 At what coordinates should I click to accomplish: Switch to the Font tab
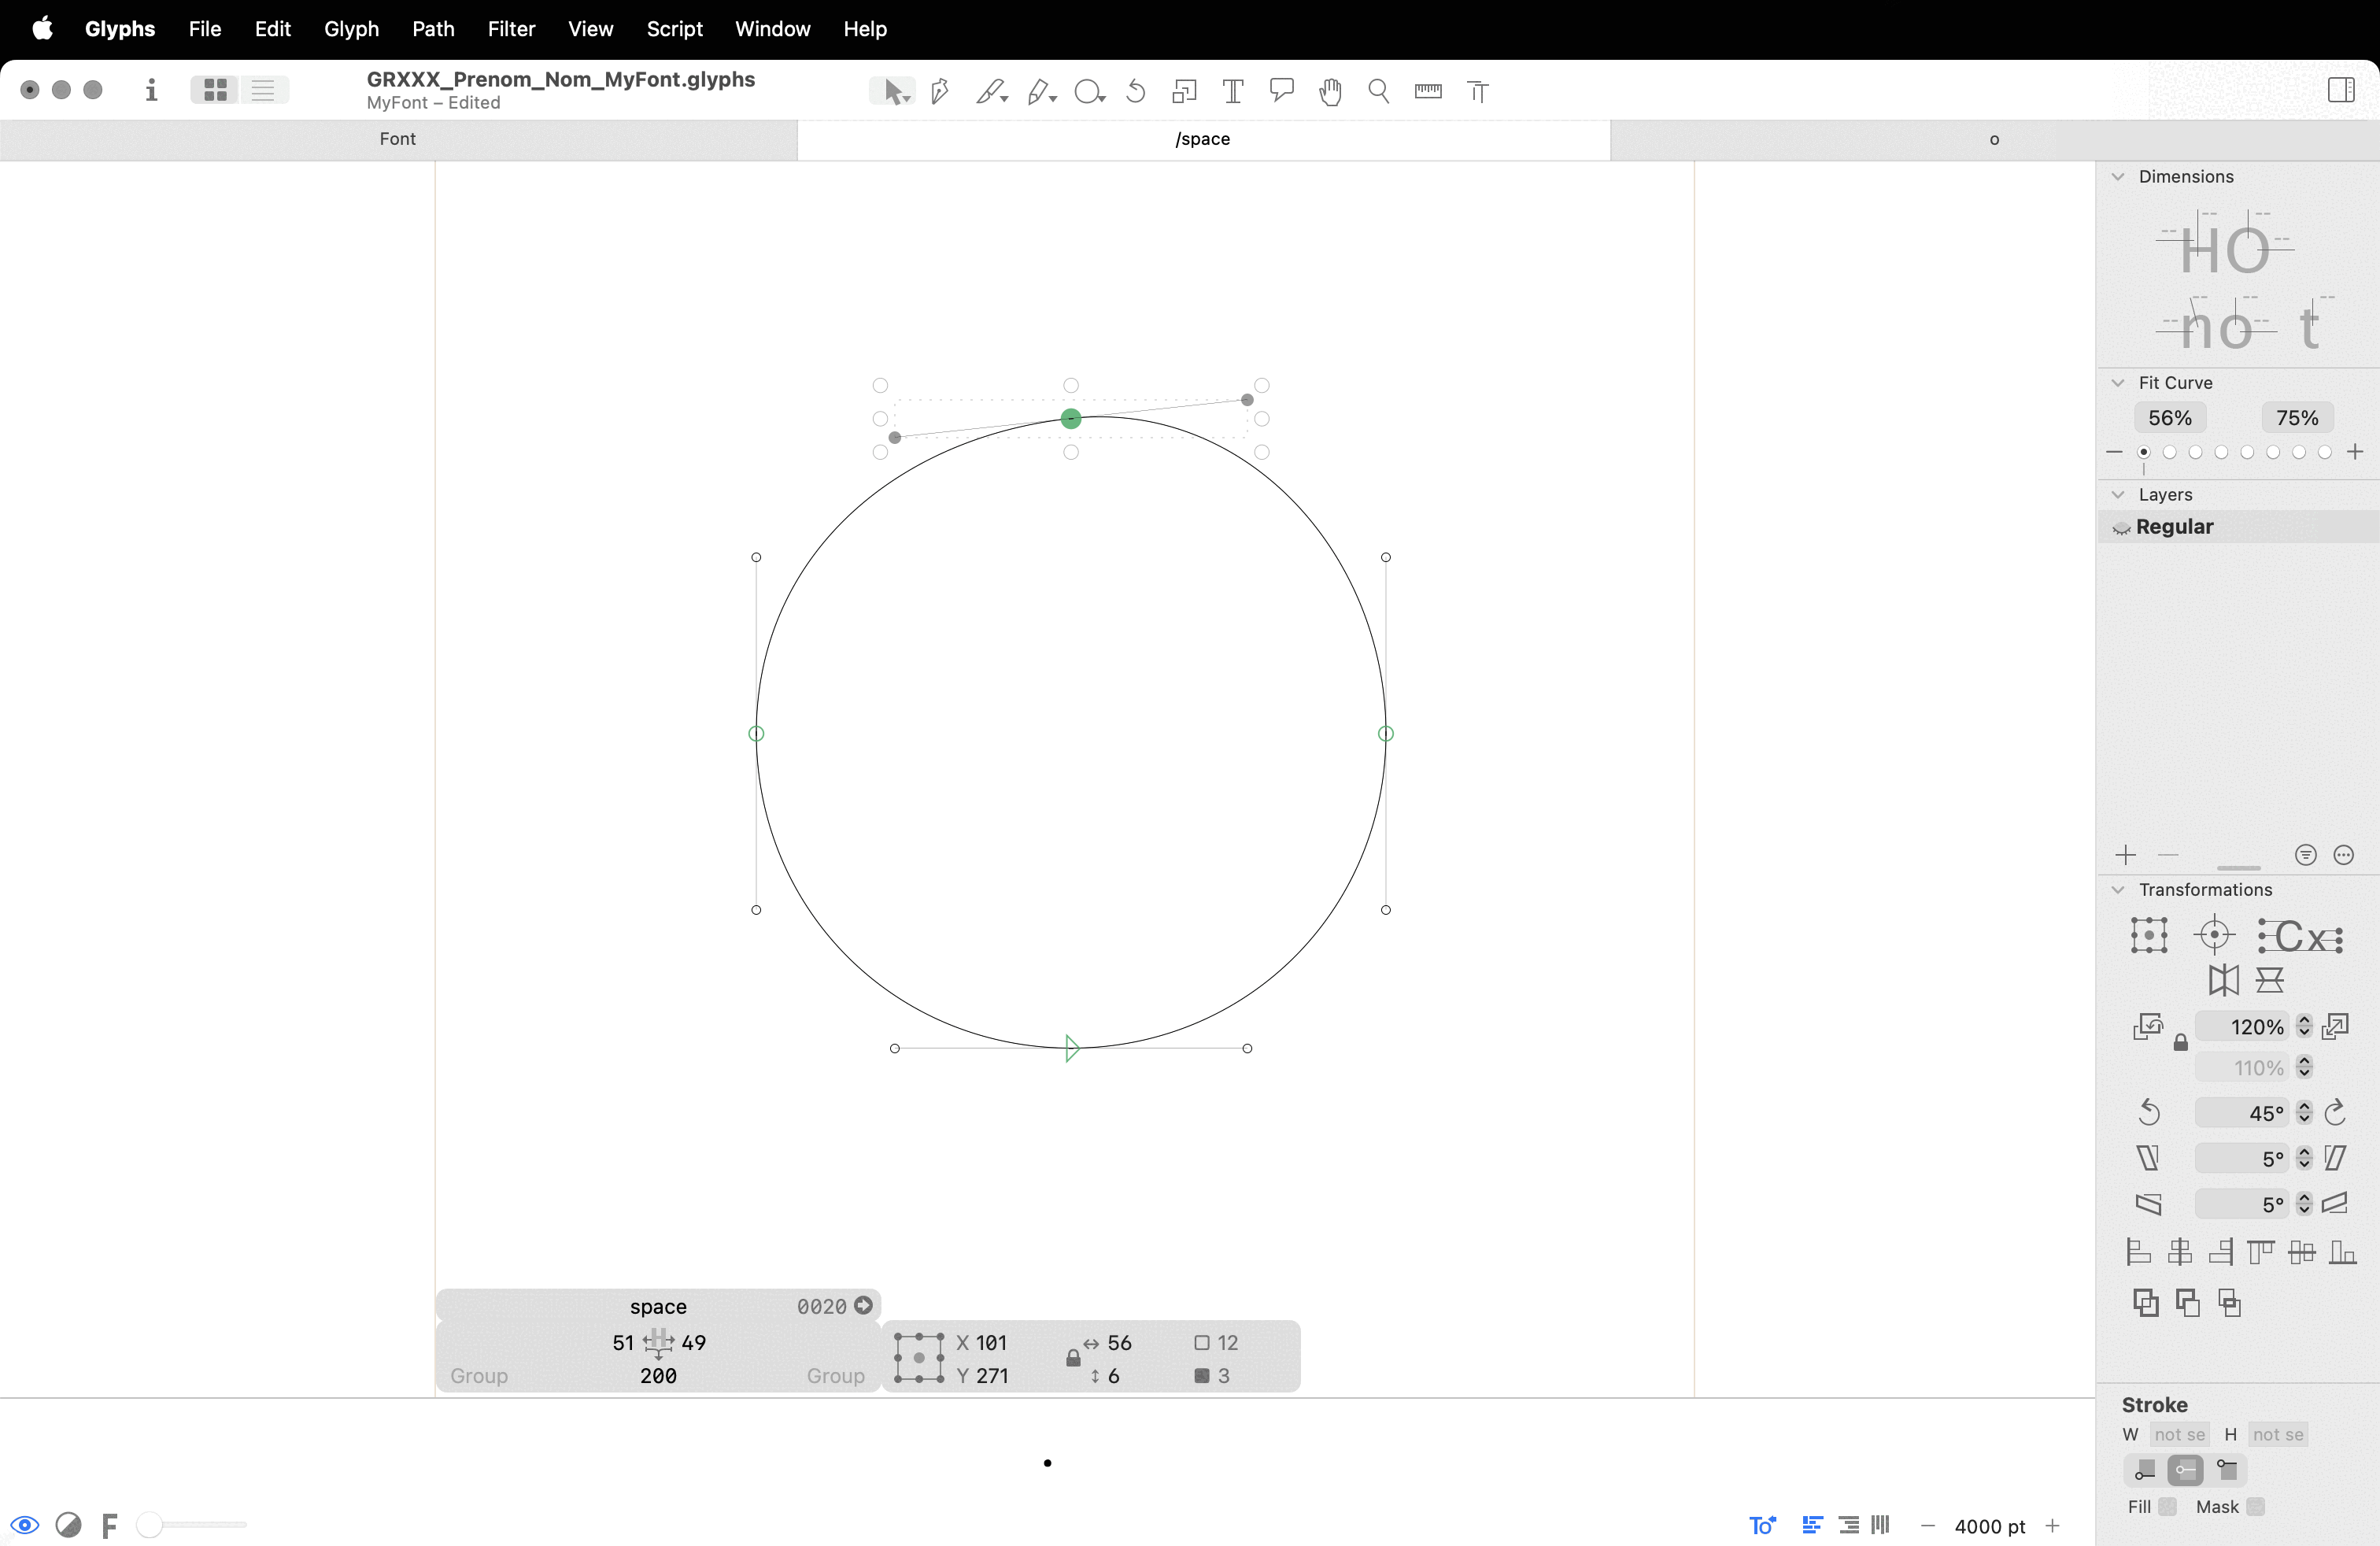397,139
